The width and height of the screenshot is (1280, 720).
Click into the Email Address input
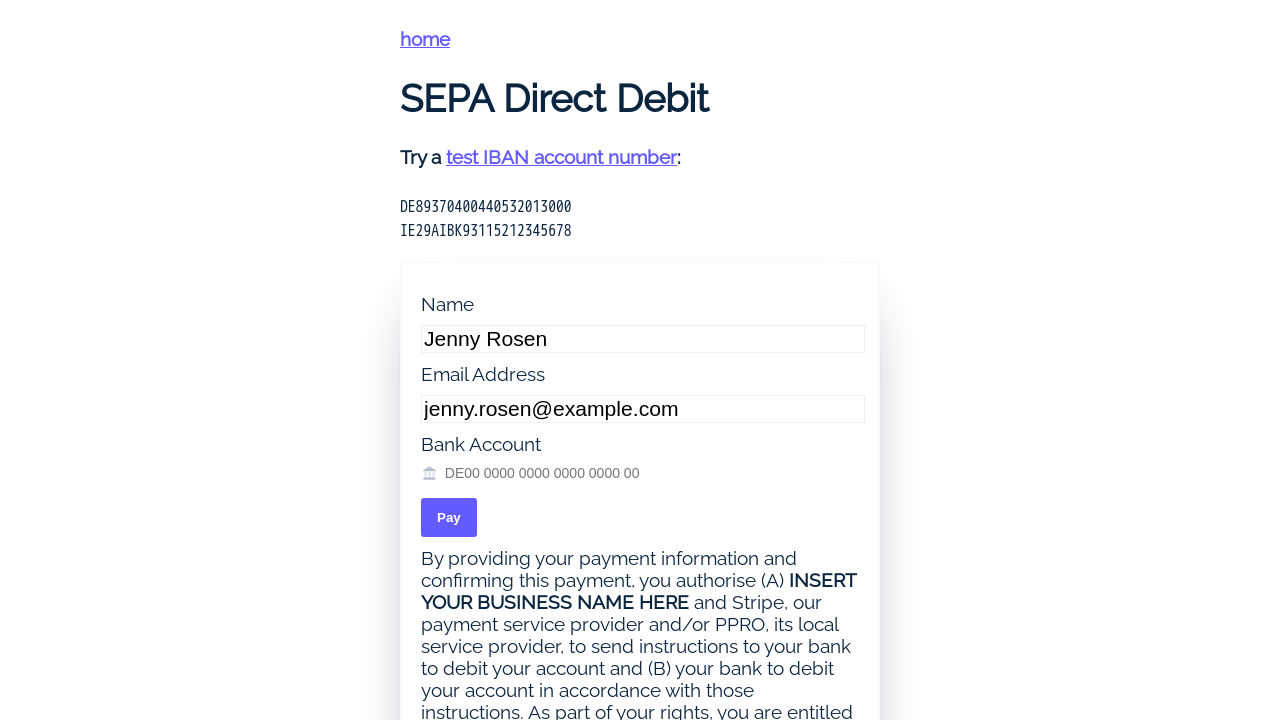pyautogui.click(x=642, y=409)
